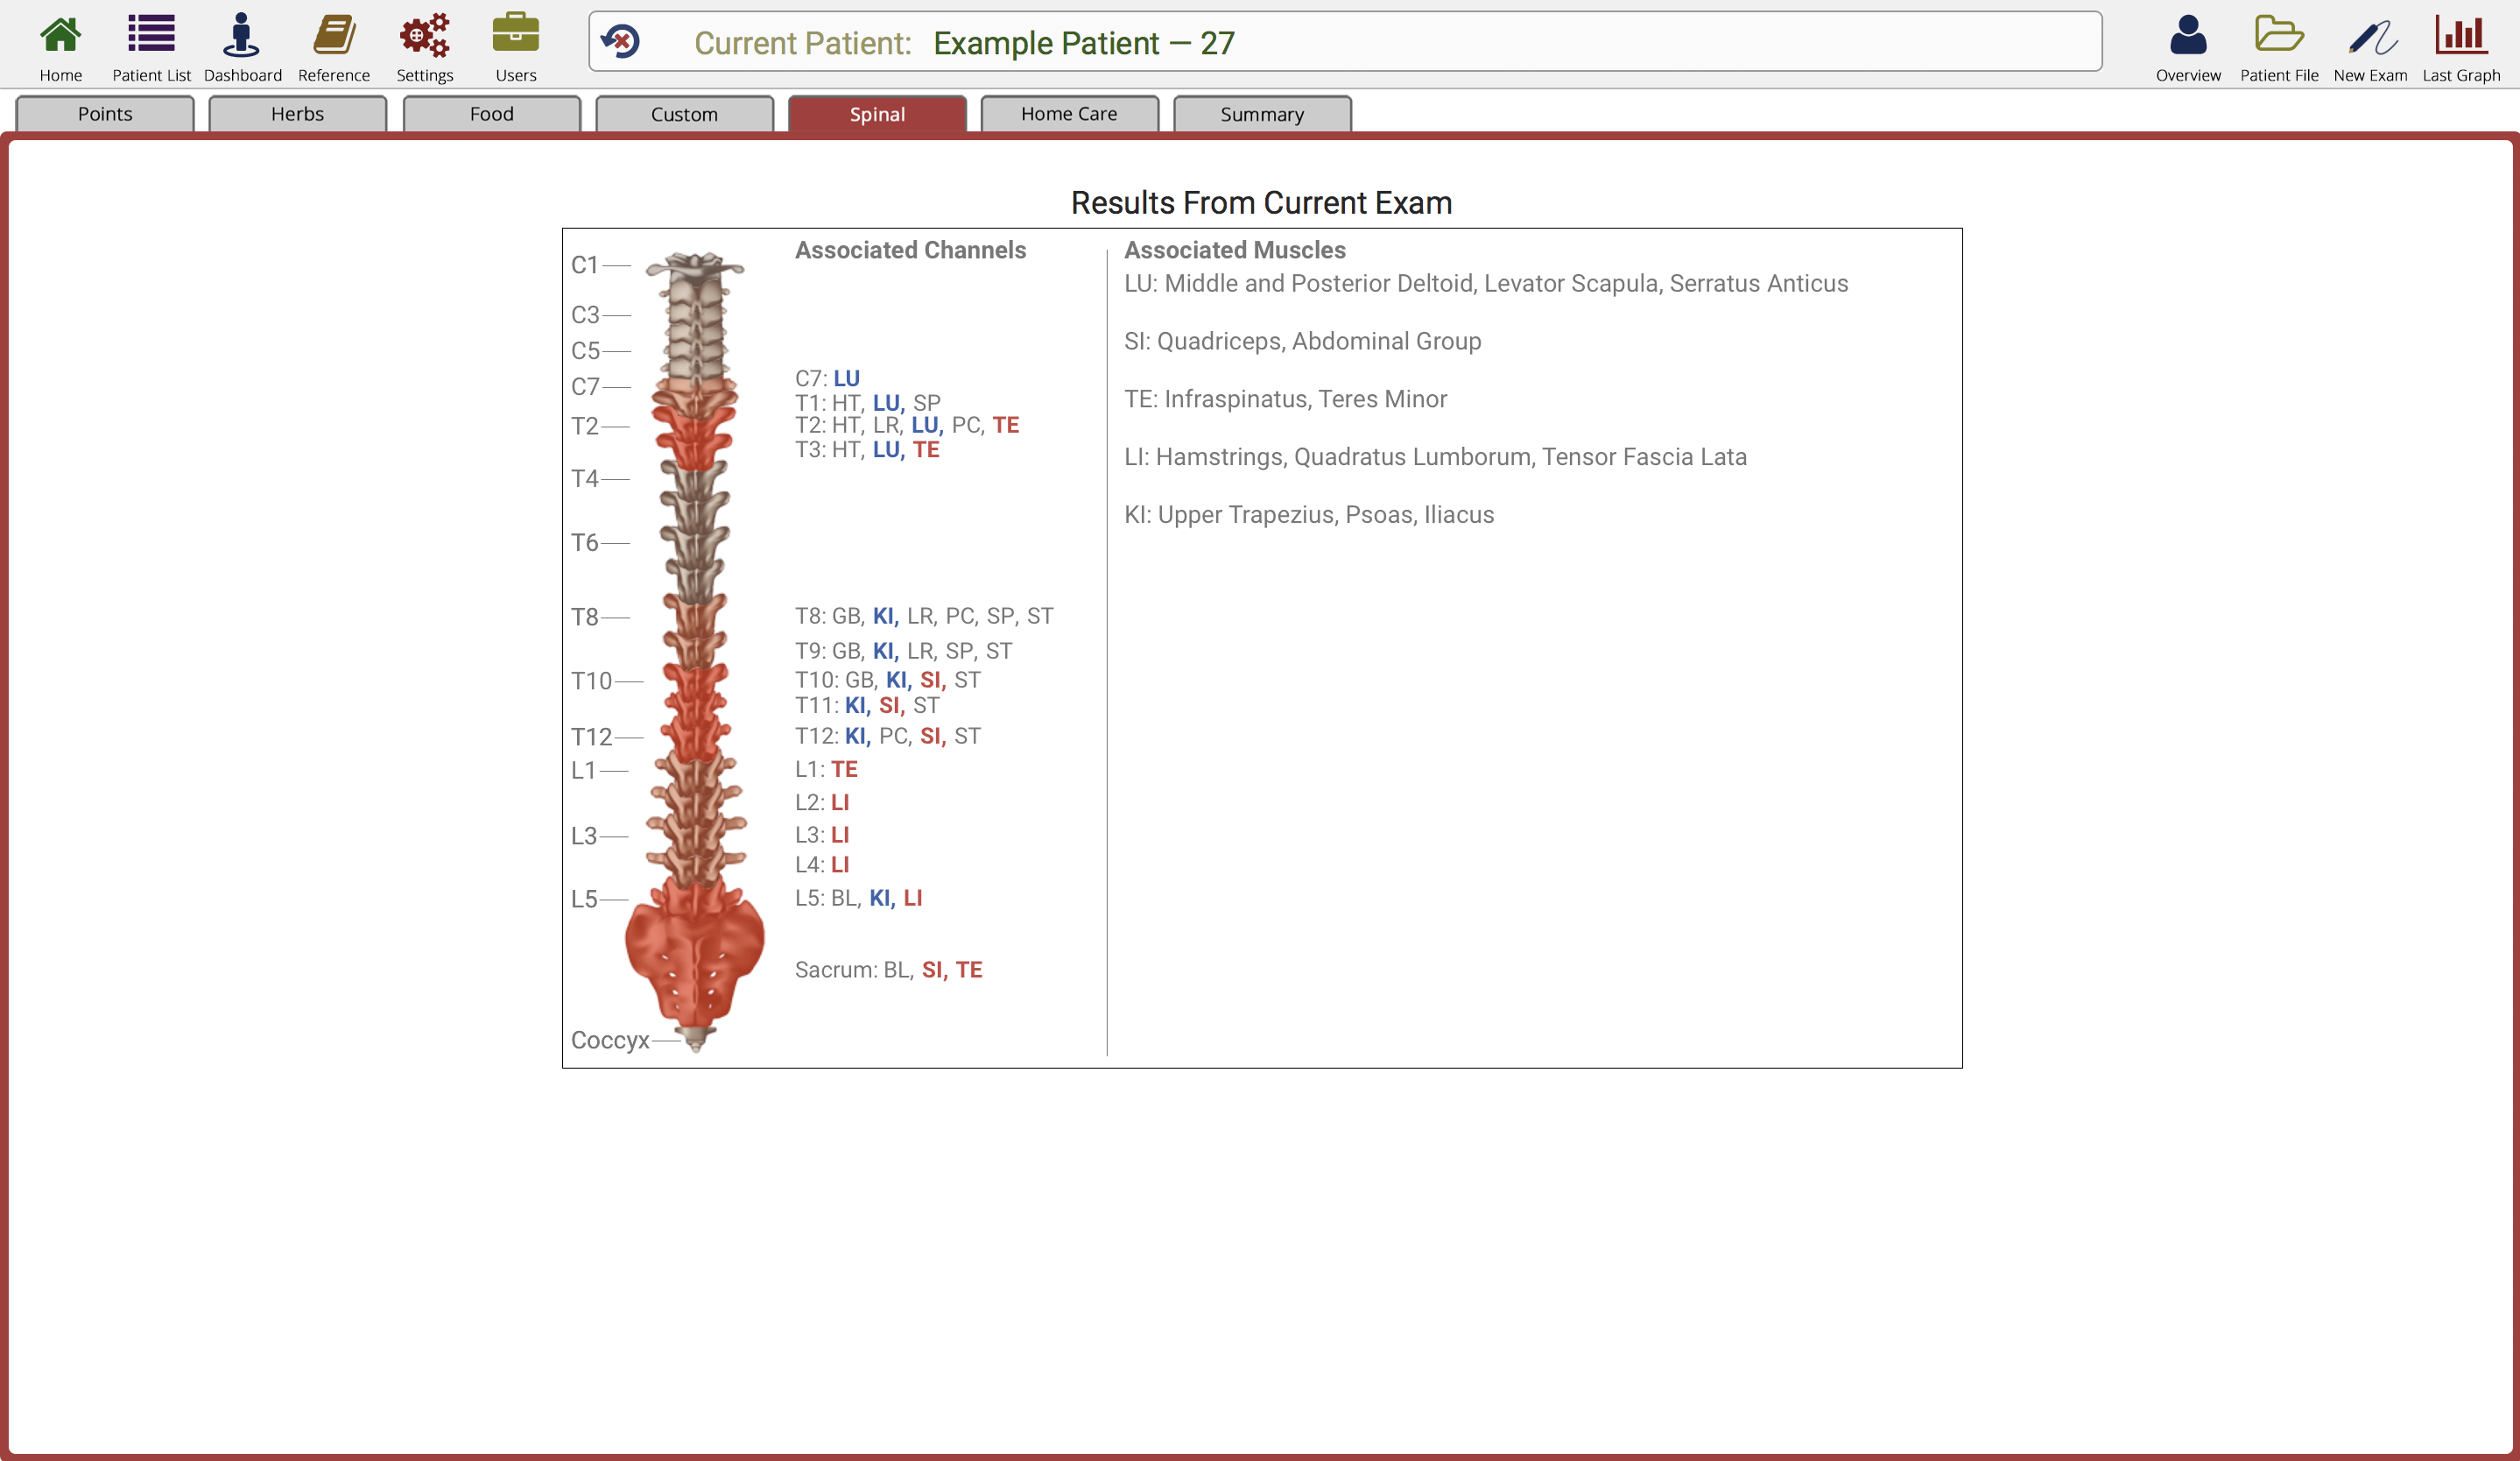Open the Home Care tab
This screenshot has width=2520, height=1461.
(1070, 114)
